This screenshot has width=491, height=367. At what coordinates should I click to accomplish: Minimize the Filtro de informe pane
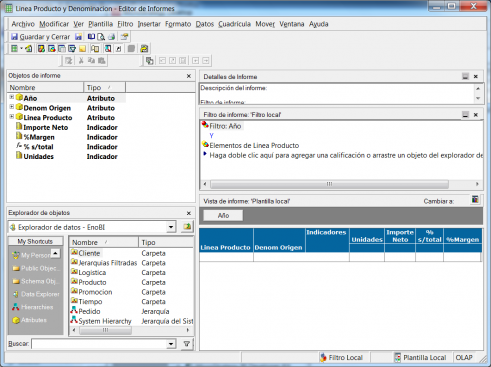(x=465, y=115)
